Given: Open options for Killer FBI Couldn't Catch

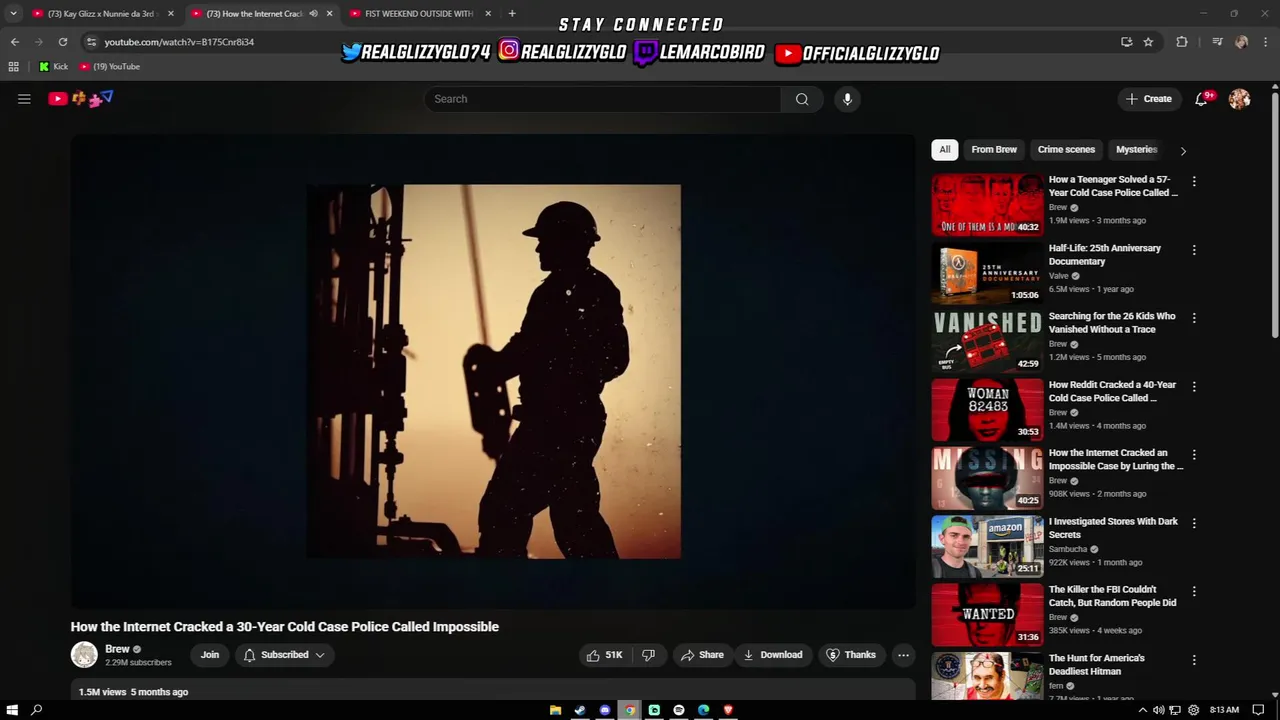Looking at the screenshot, I should pyautogui.click(x=1193, y=591).
